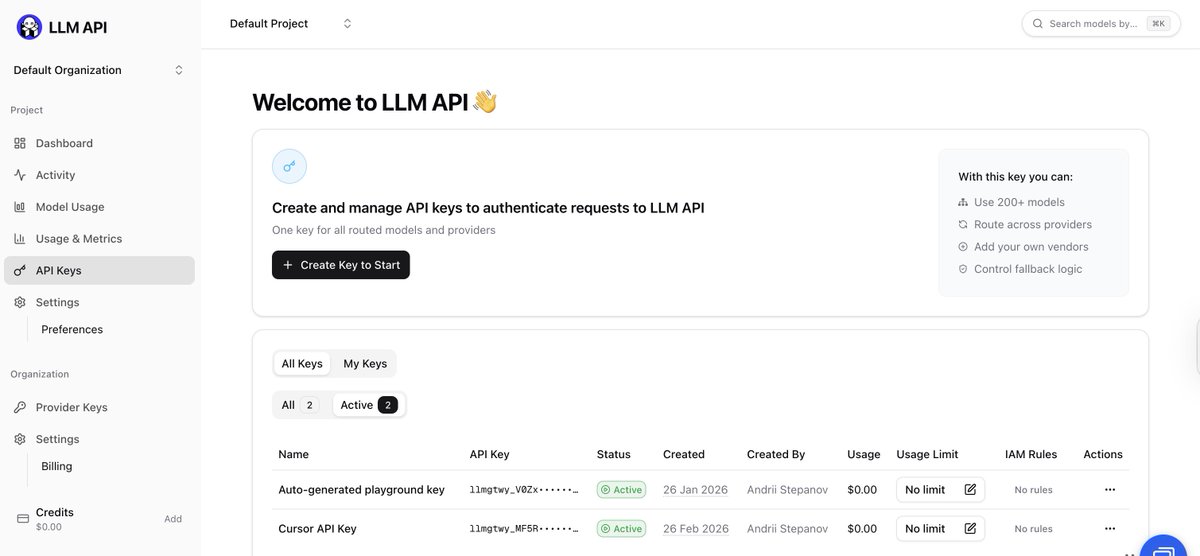Click the Status column header
The image size is (1200, 556).
coord(614,454)
